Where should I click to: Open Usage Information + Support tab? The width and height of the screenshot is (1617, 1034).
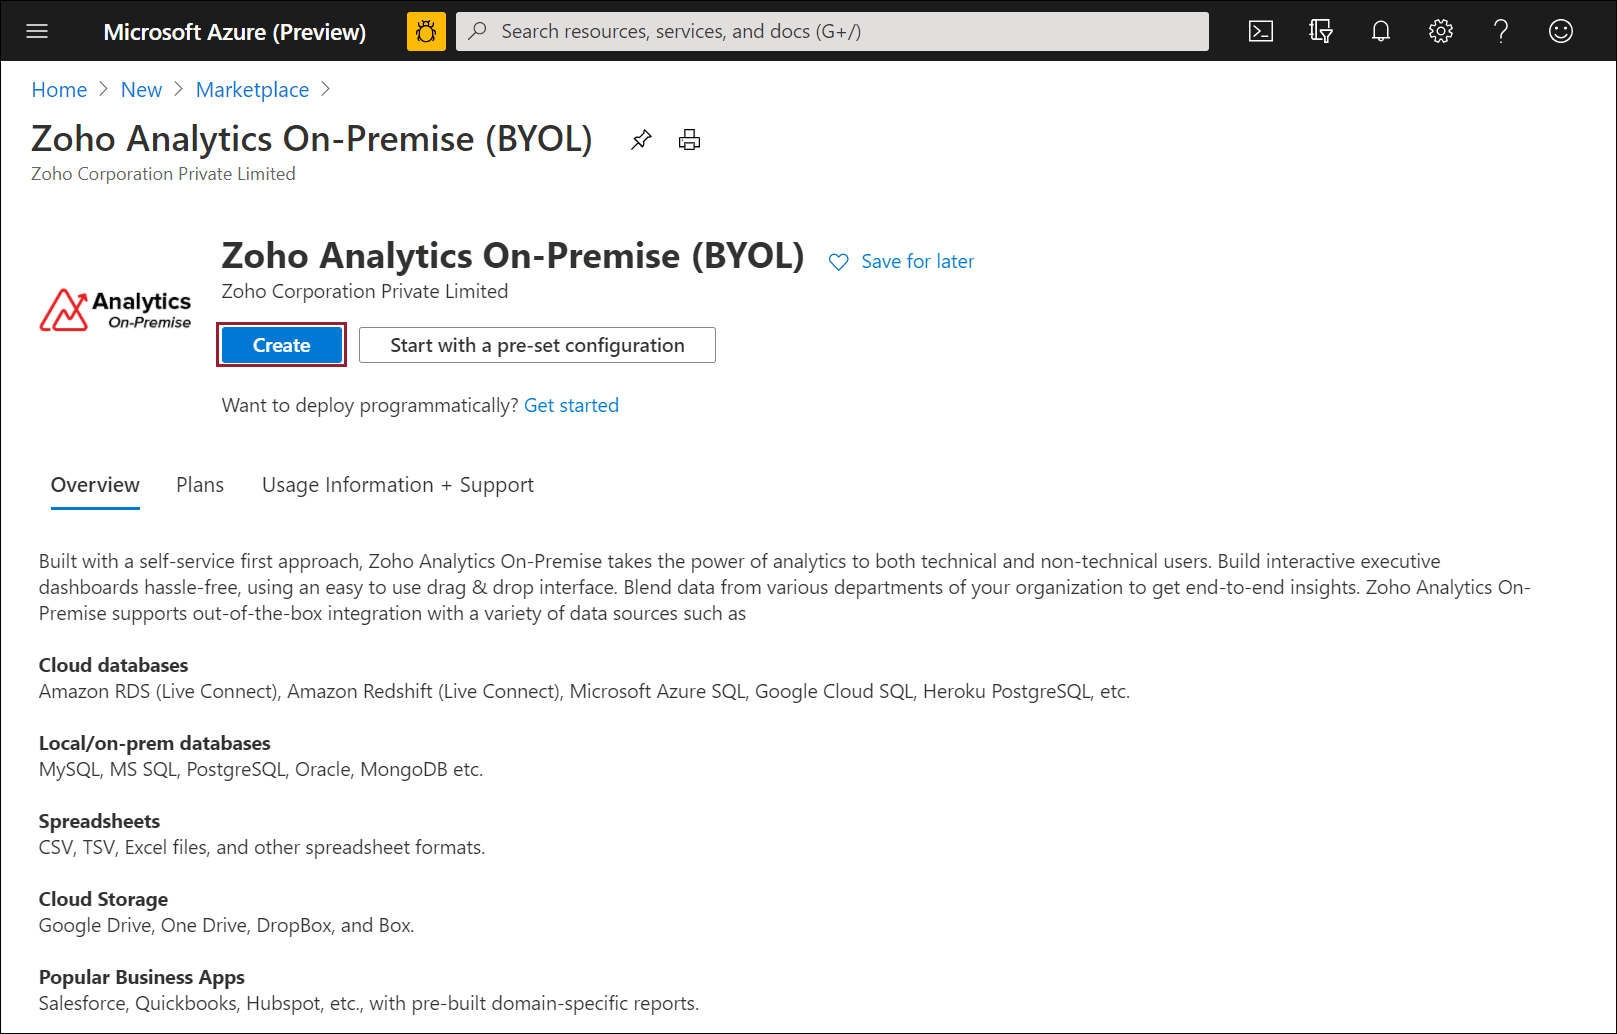coord(397,485)
